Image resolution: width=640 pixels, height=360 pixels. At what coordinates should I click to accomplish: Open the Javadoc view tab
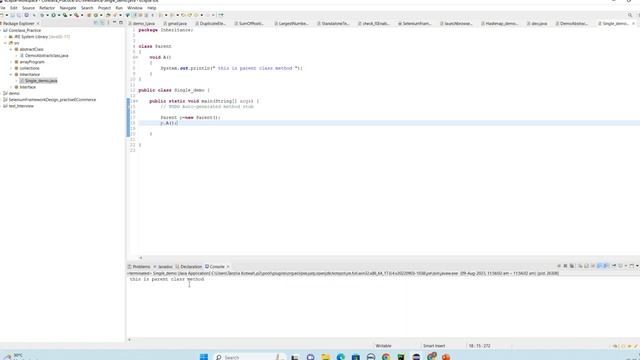tap(163, 267)
